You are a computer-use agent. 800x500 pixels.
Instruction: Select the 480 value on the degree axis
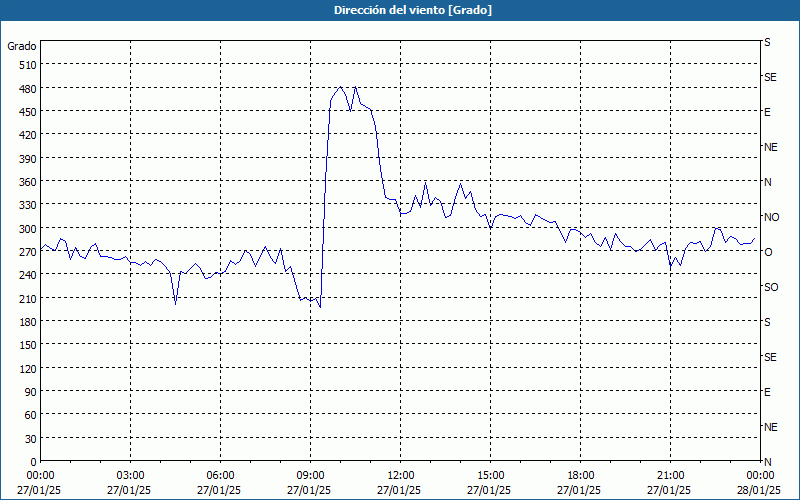click(x=28, y=88)
